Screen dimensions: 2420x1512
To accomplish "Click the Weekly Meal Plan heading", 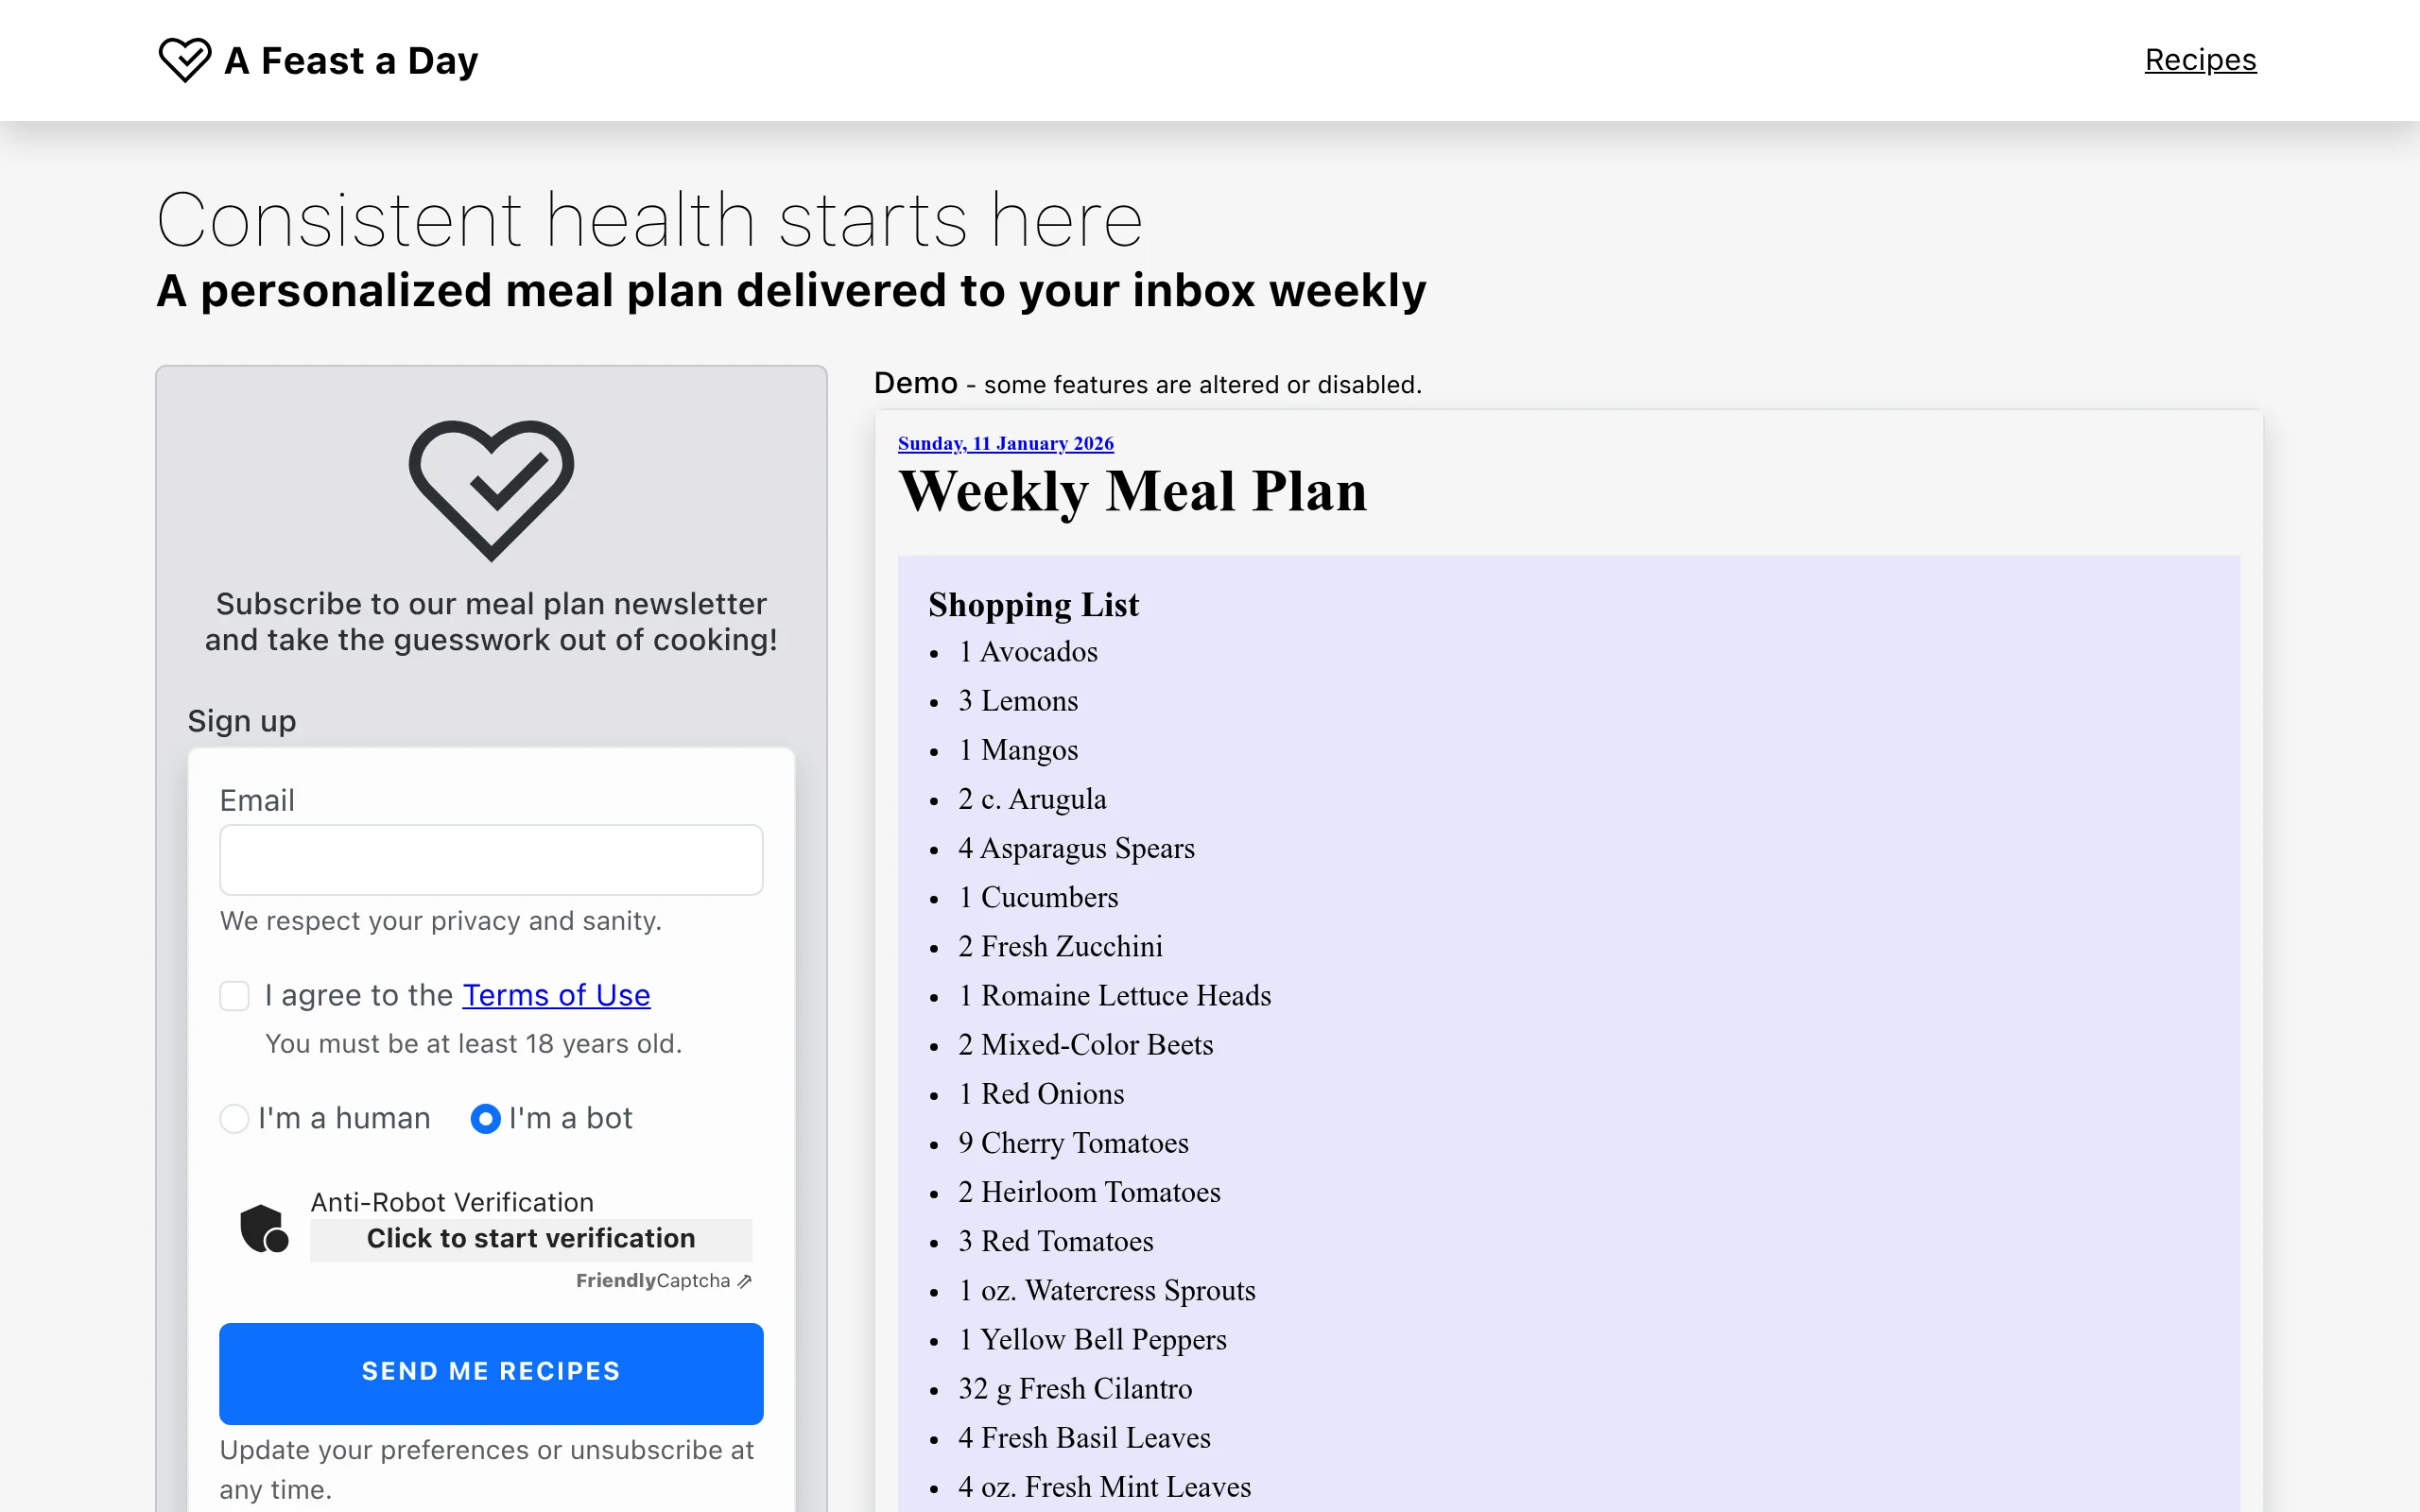I will coord(1132,491).
